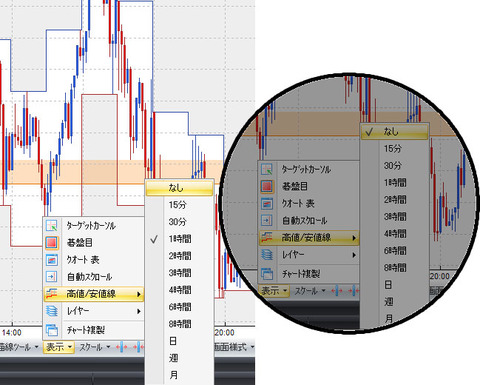Viewport: 480px width, 385px height.
Task: Choose 週 in magnified submenu
Action: (394, 302)
